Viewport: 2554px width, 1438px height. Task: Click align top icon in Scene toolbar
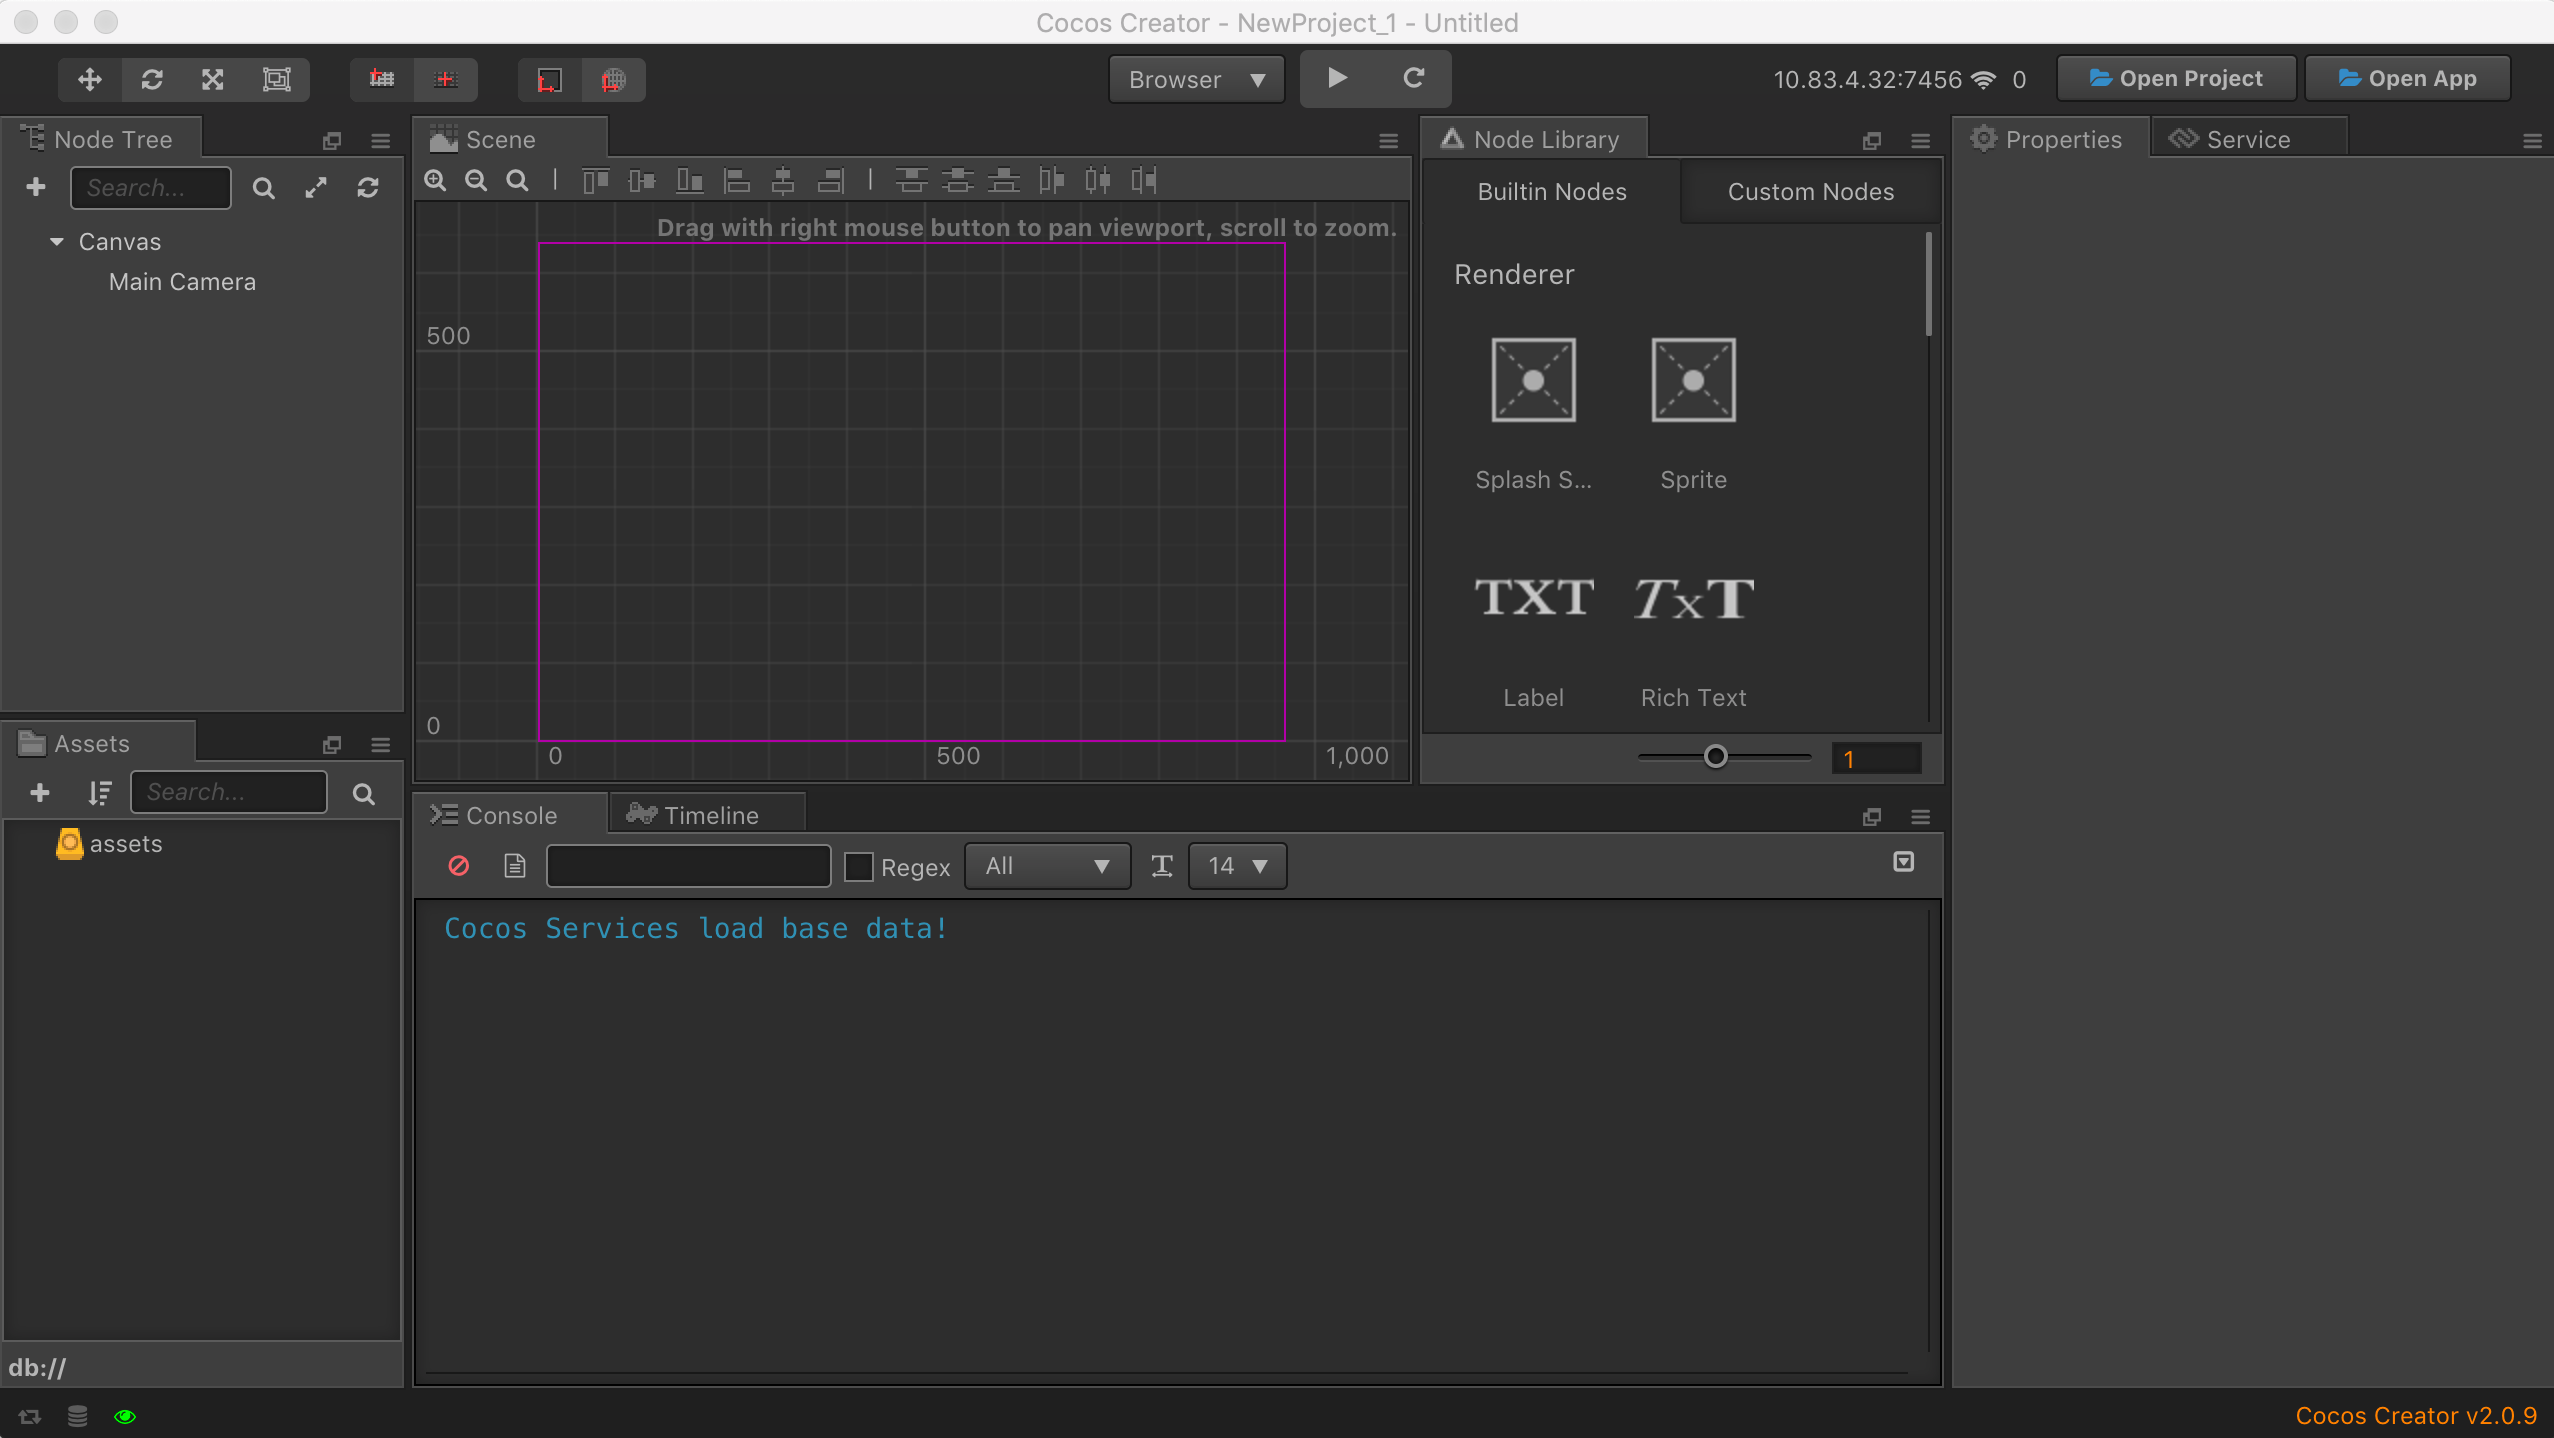click(596, 180)
